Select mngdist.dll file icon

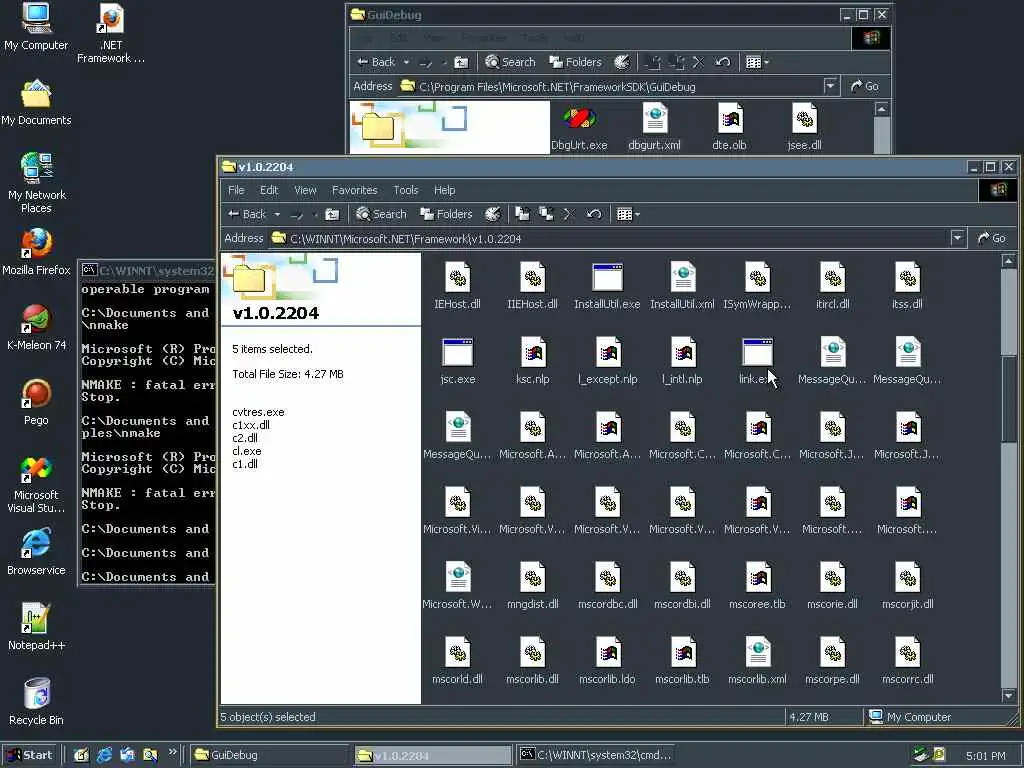(x=533, y=577)
